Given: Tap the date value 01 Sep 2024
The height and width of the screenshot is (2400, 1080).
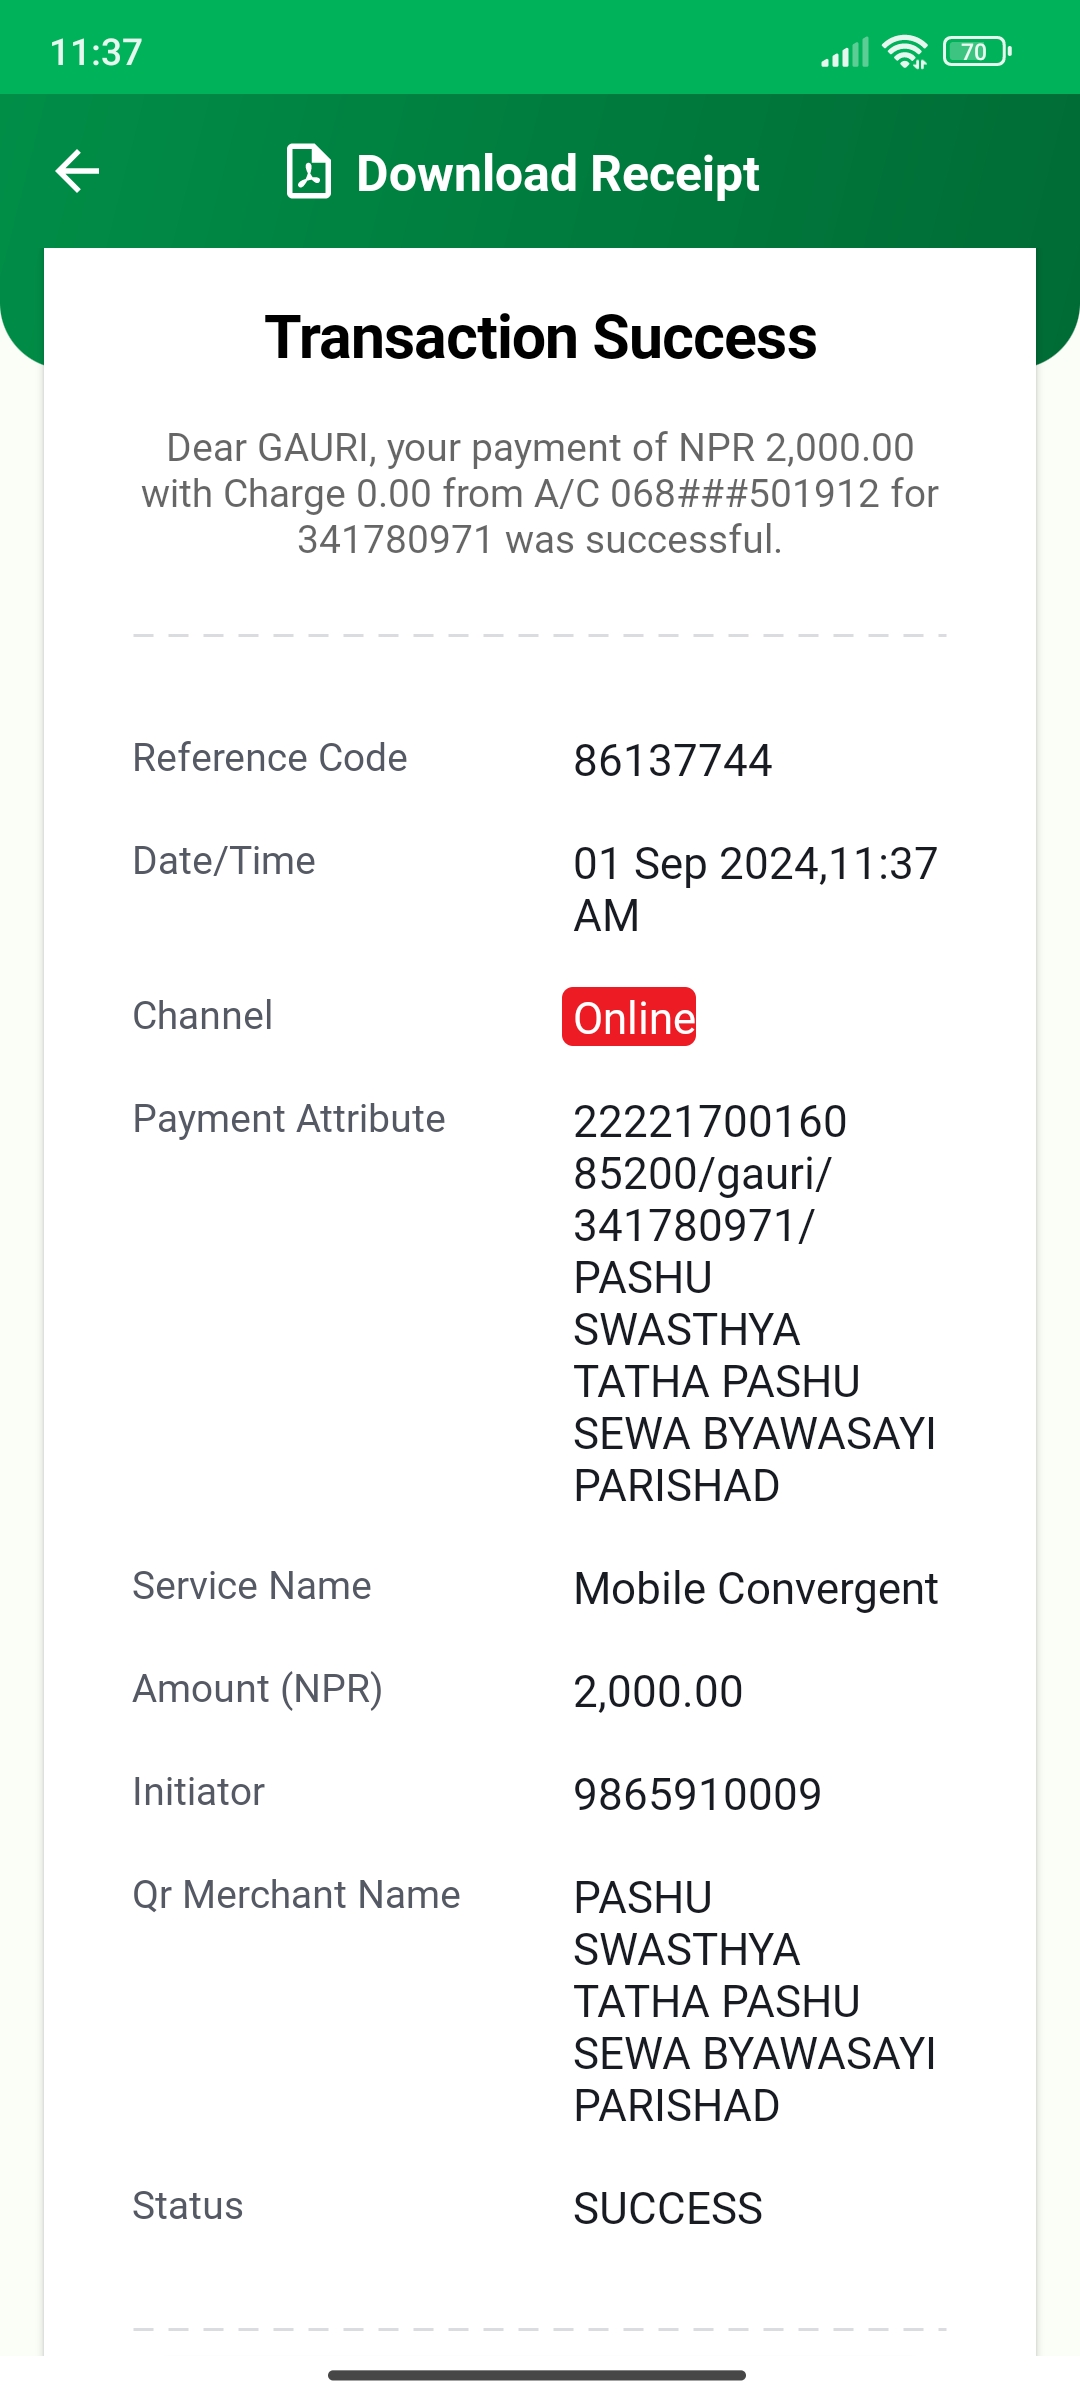Looking at the screenshot, I should click(700, 863).
